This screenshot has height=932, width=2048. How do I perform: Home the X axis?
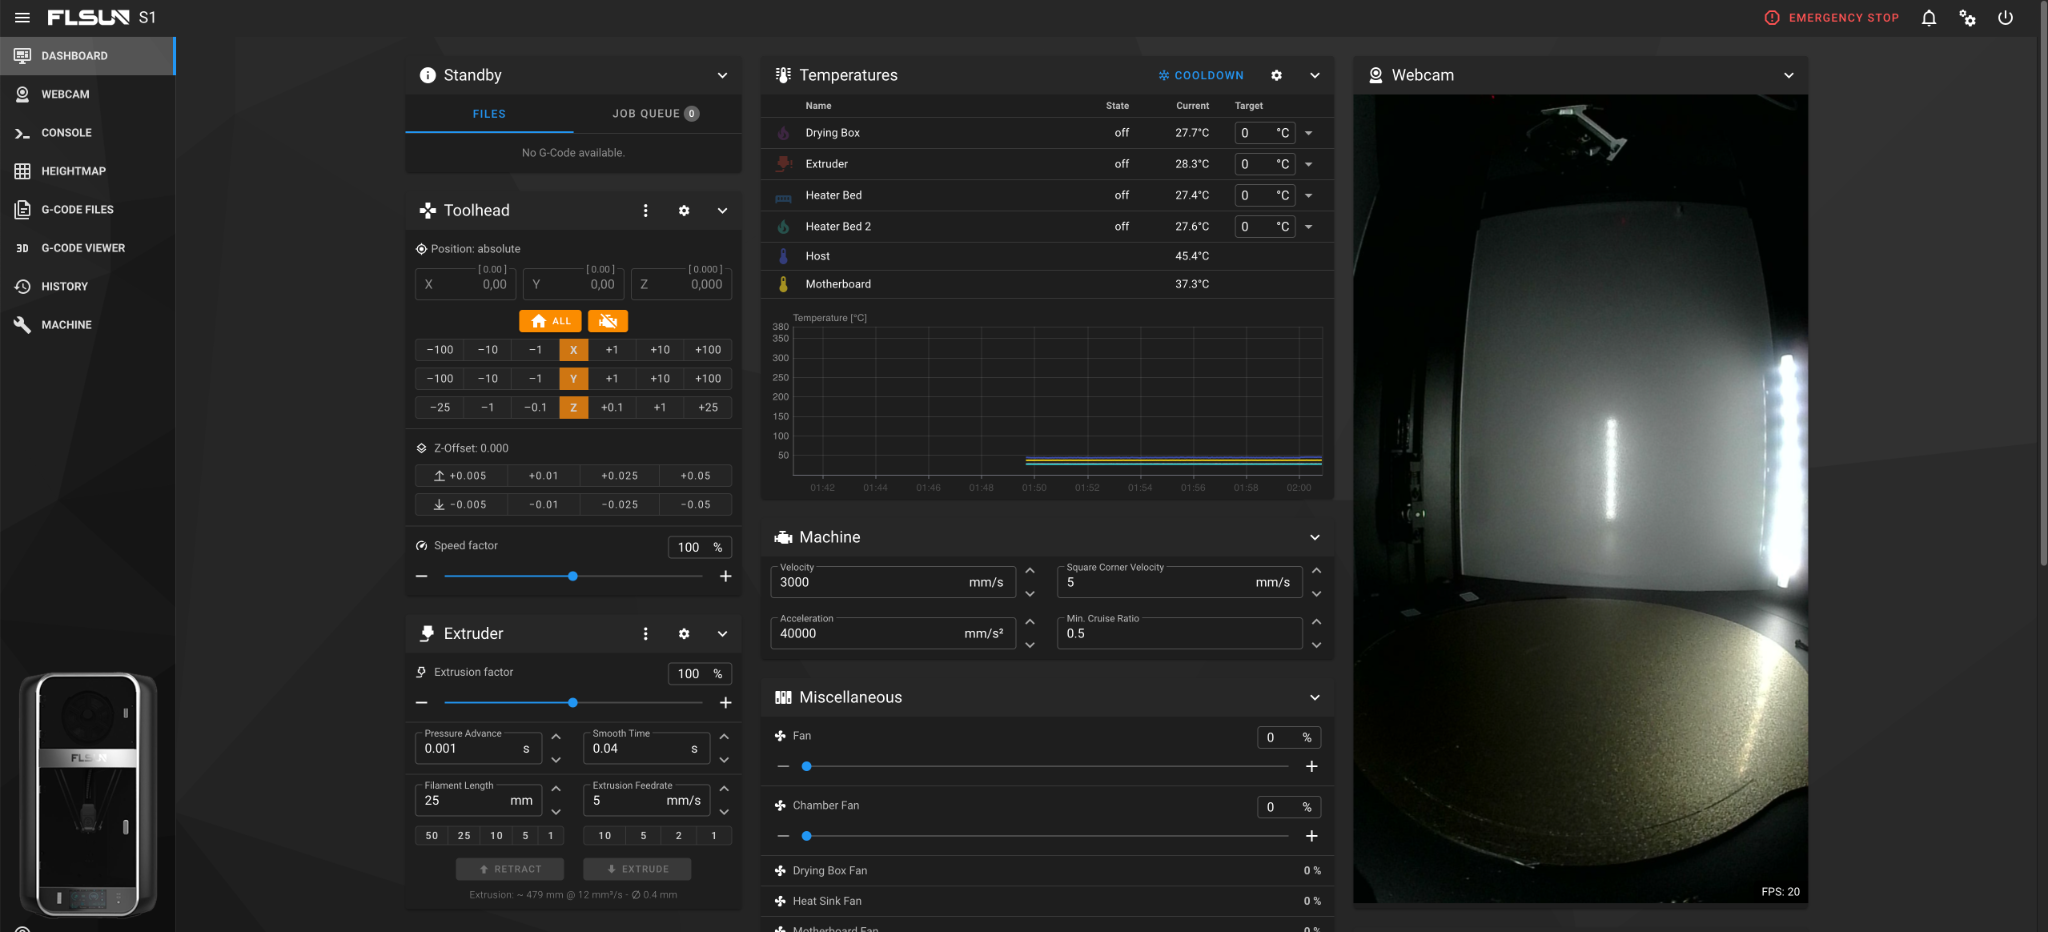point(573,350)
